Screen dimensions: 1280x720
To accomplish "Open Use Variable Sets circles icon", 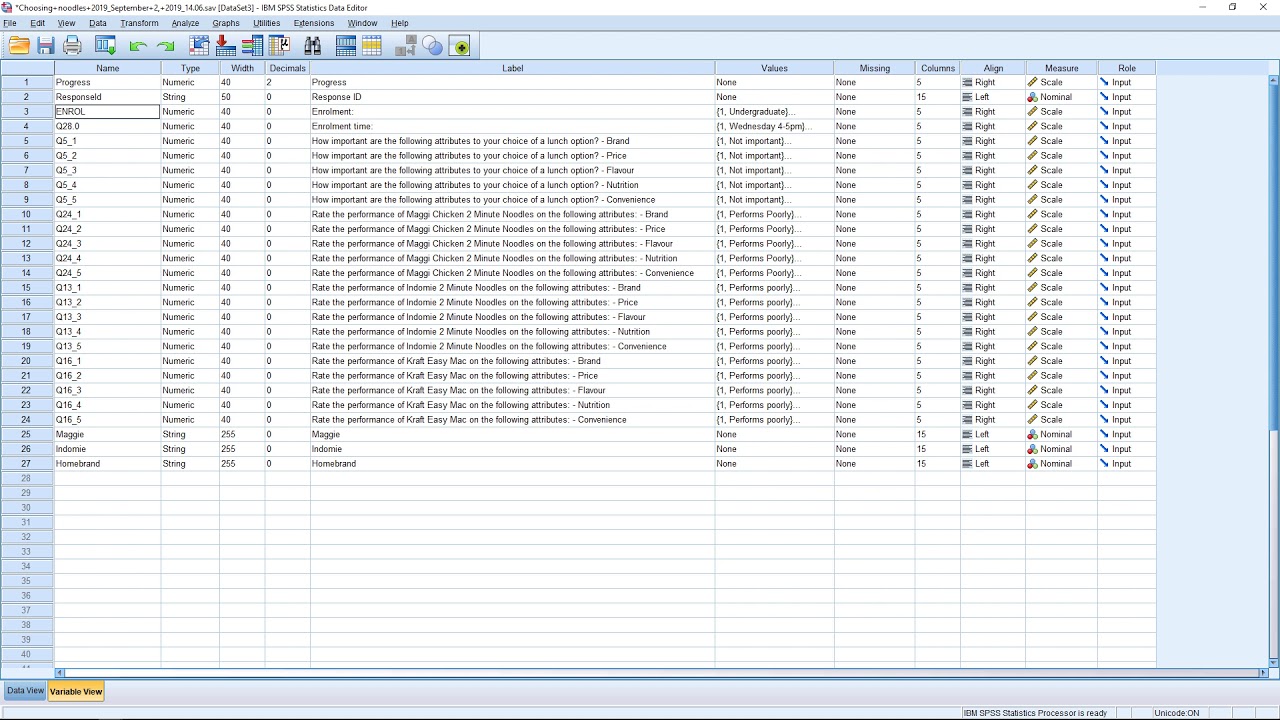I will click(432, 46).
